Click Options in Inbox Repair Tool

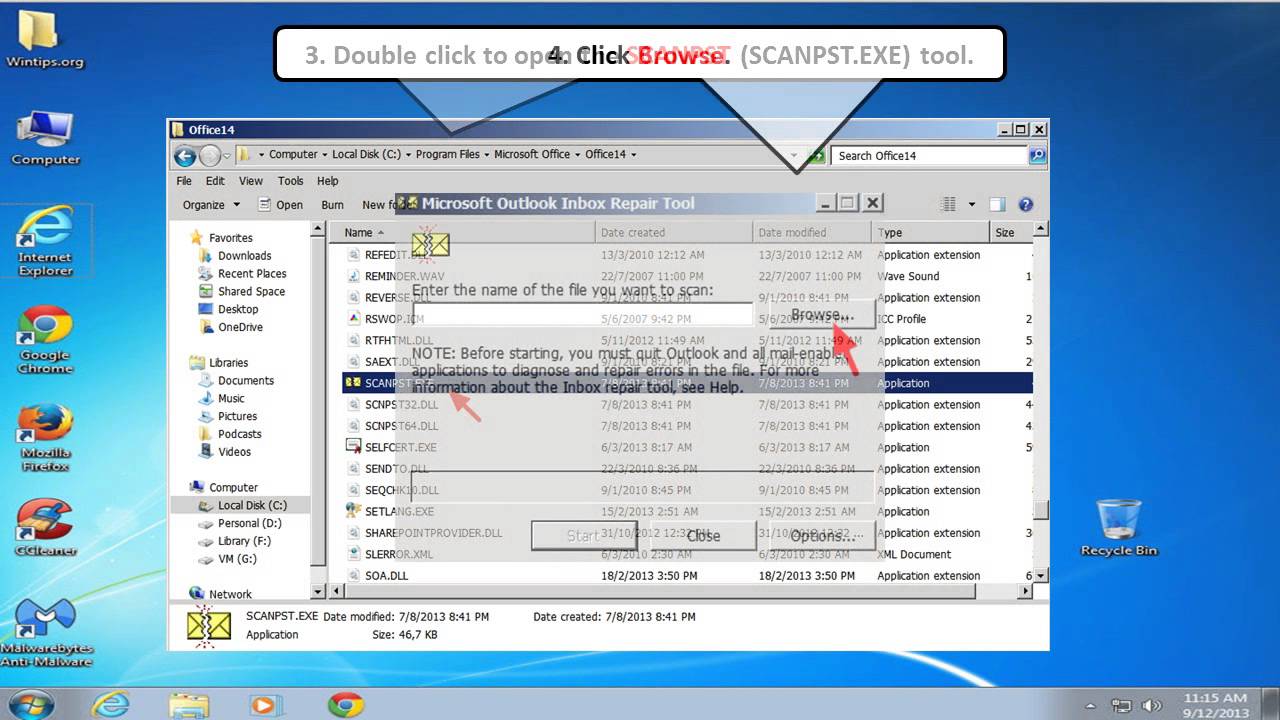tap(824, 535)
